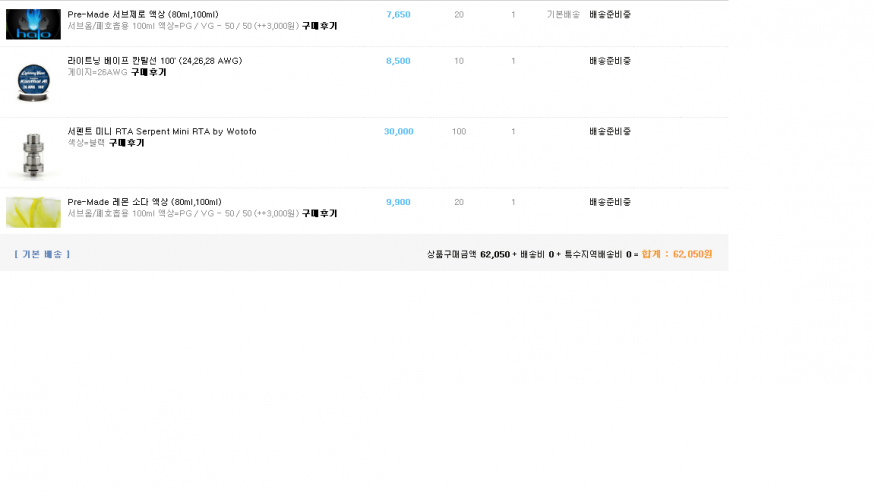Click the 7,650 price of 서브제로 액상
The width and height of the screenshot is (875, 492).
(398, 15)
